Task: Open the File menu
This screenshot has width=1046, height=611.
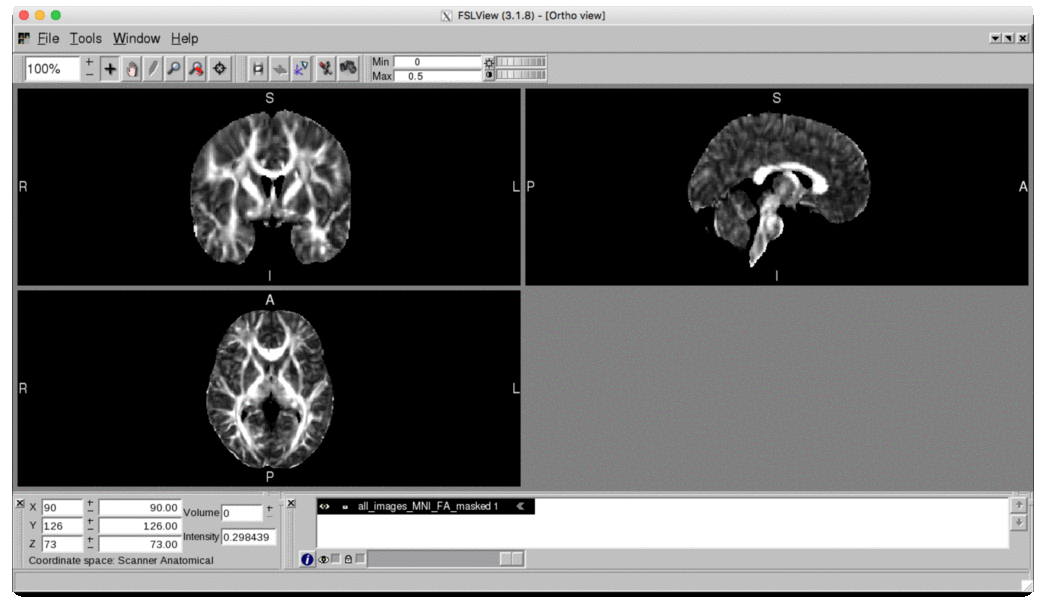Action: [48, 39]
